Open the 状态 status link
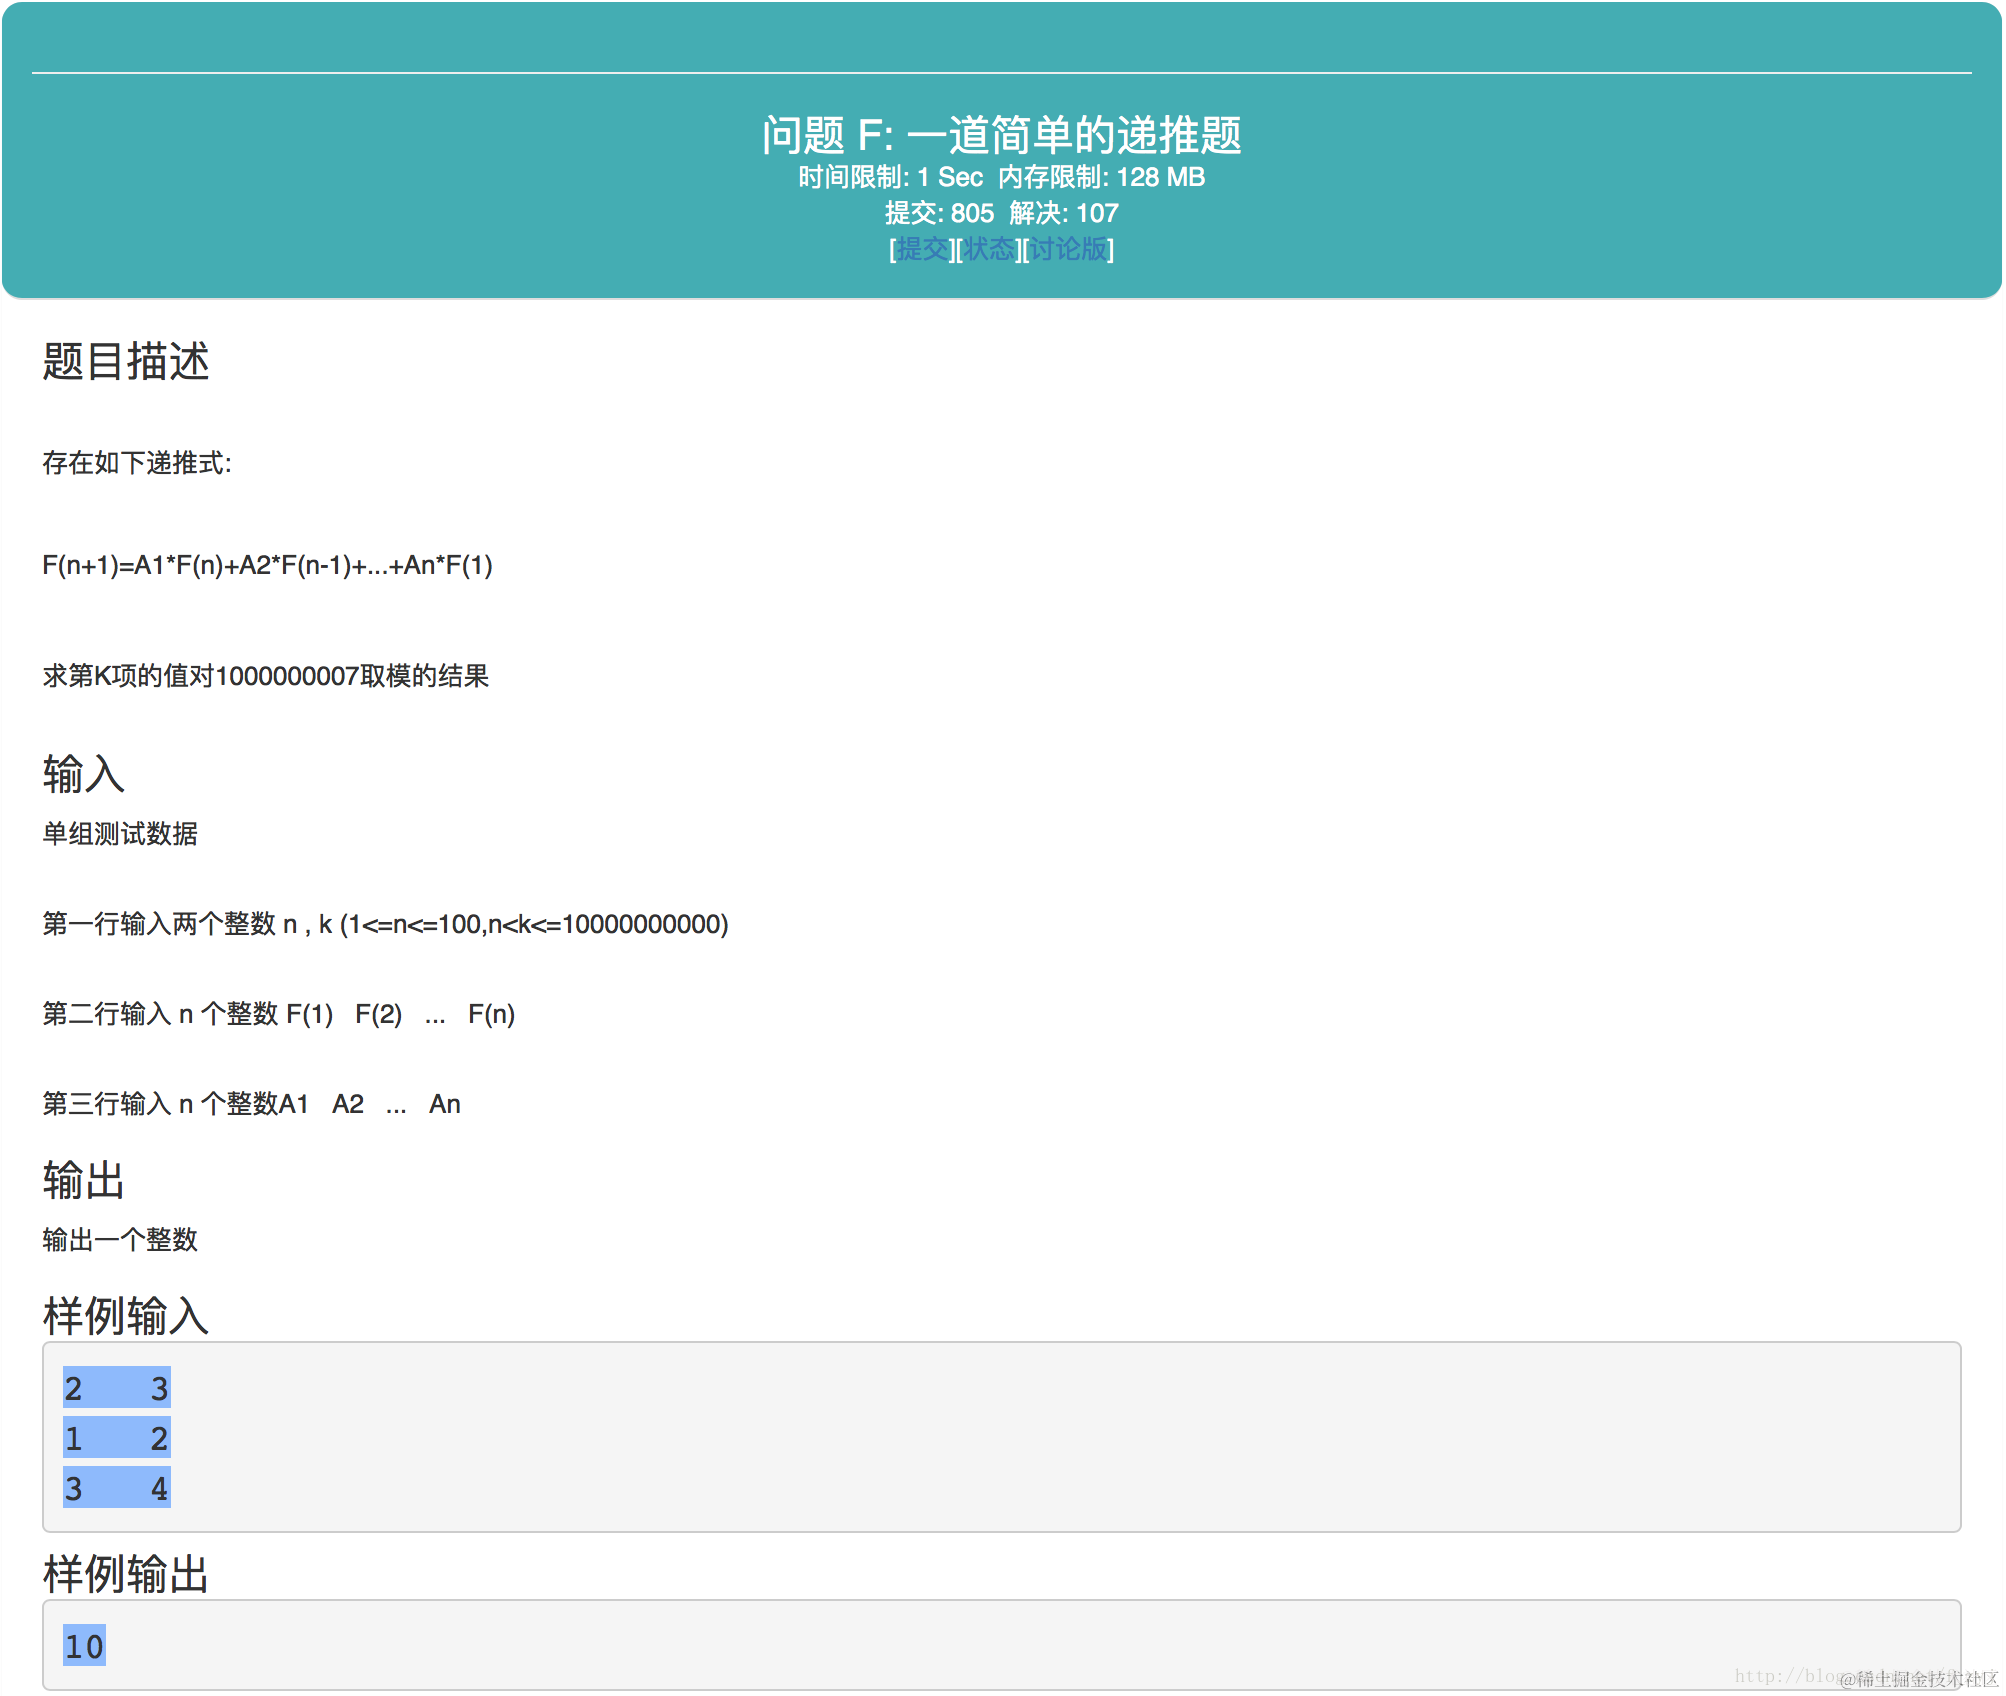The width and height of the screenshot is (2006, 1696). pos(988,249)
